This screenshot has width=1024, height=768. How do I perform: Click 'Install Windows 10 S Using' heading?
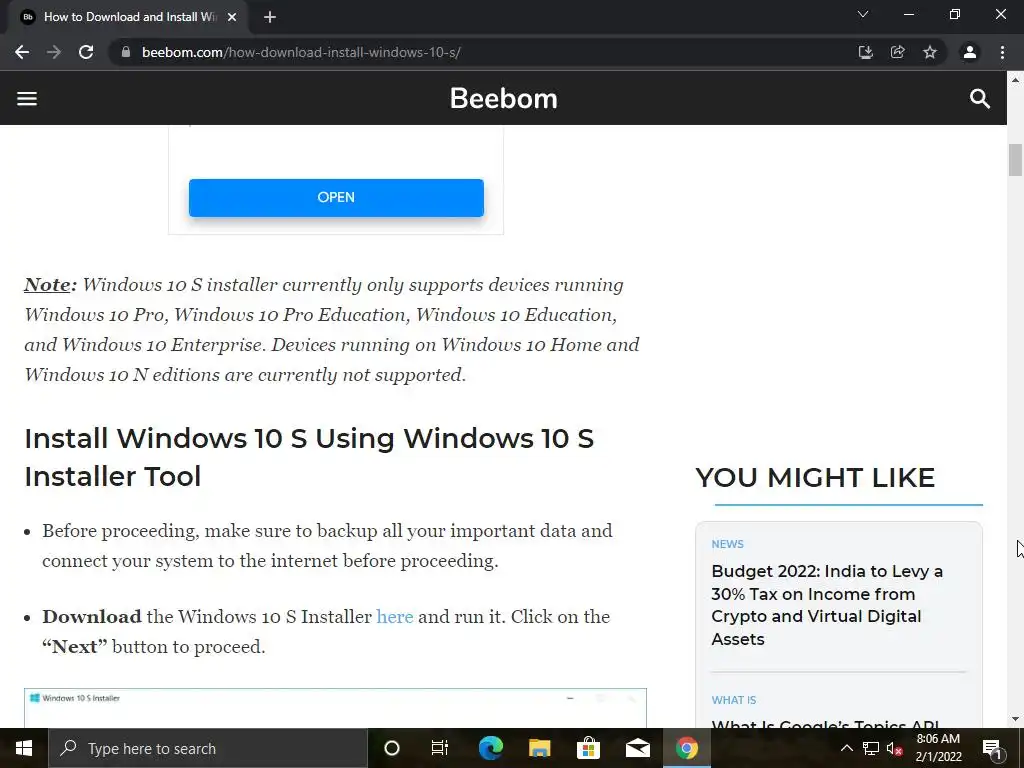tap(309, 457)
